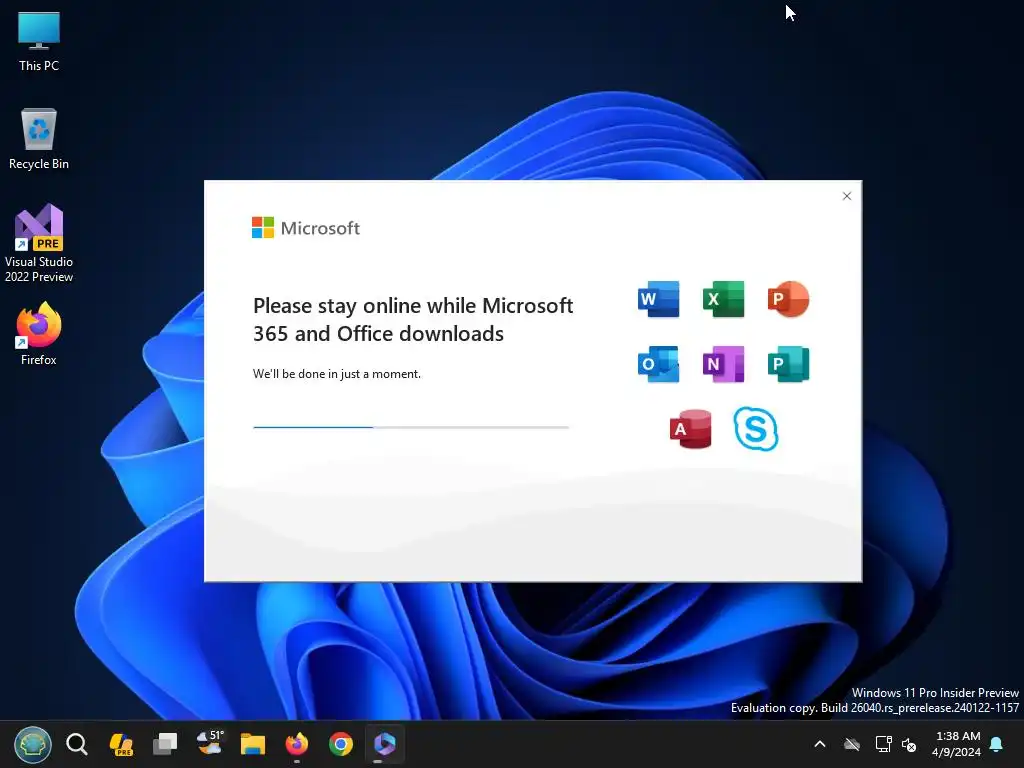This screenshot has height=768, width=1024.
Task: Open the Start menu button
Action: pyautogui.click(x=33, y=744)
